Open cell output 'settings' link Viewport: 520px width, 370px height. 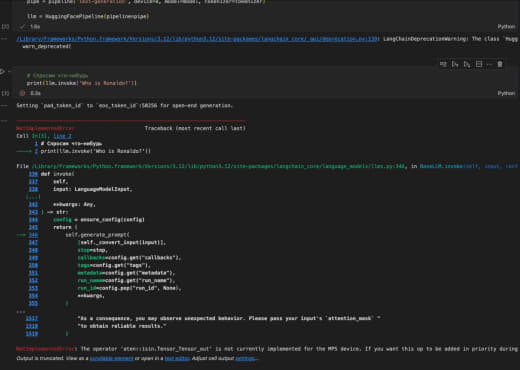point(246,358)
